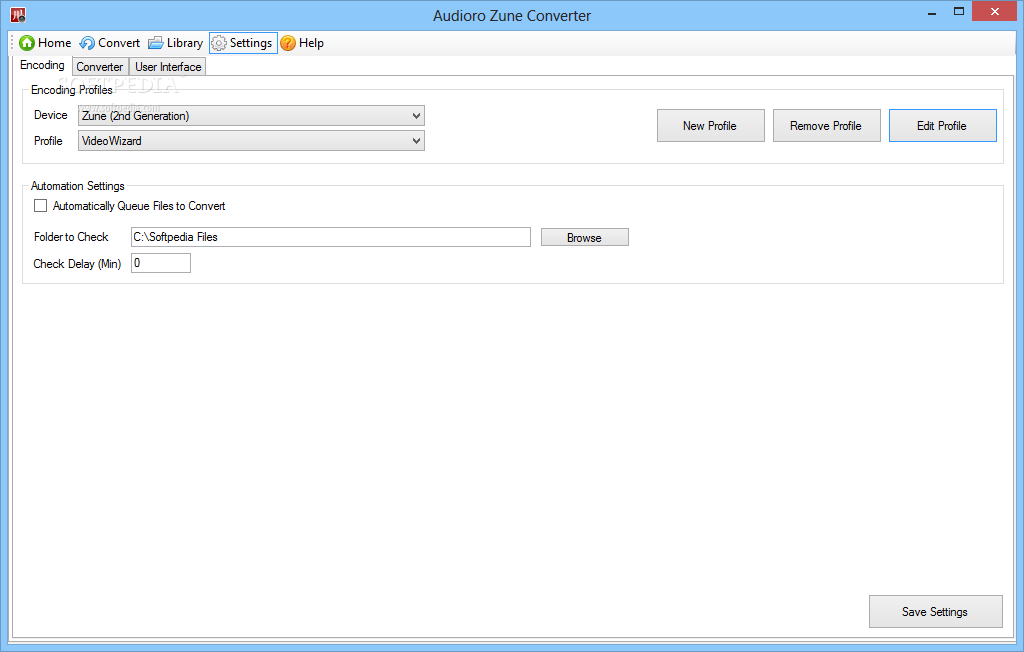The height and width of the screenshot is (652, 1024).
Task: Click the Automatically Queue Files to Convert label
Action: (x=139, y=206)
